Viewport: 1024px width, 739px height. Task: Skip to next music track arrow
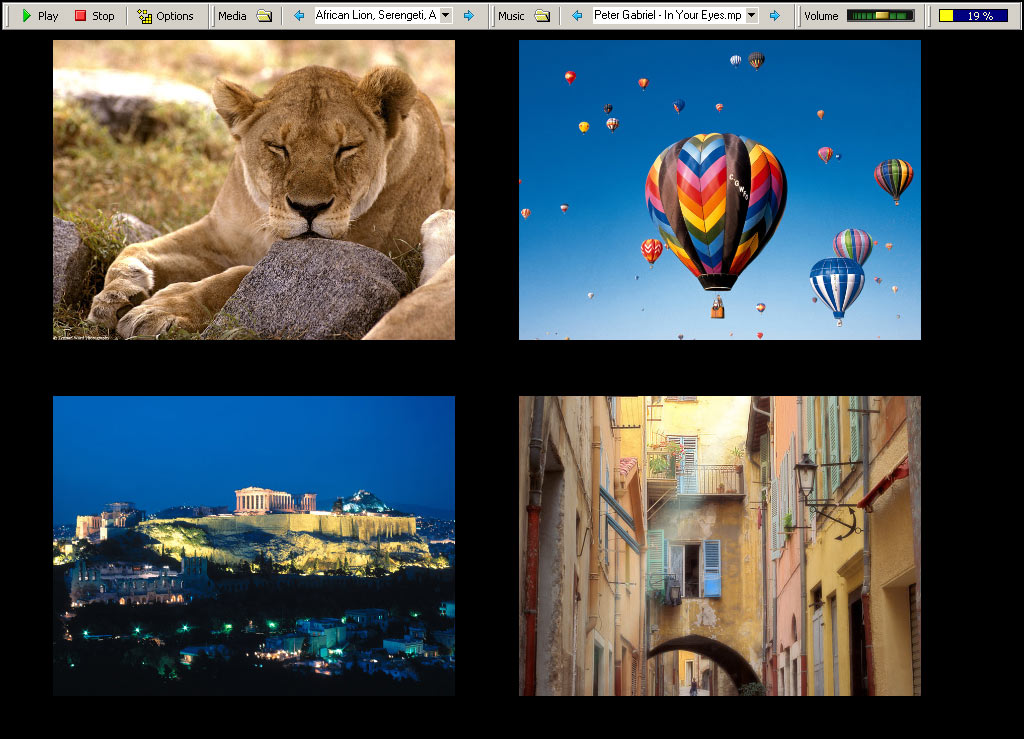coord(775,16)
